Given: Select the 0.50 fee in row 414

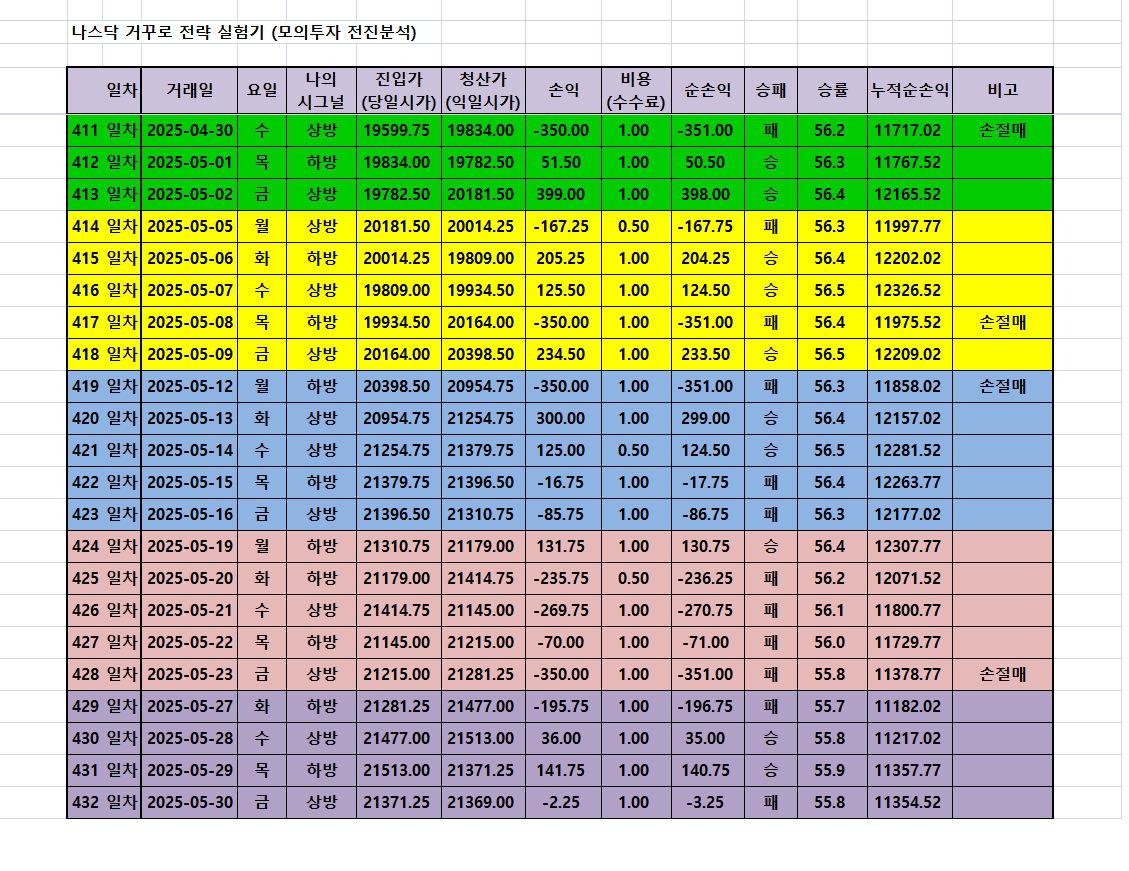Looking at the screenshot, I should point(636,226).
